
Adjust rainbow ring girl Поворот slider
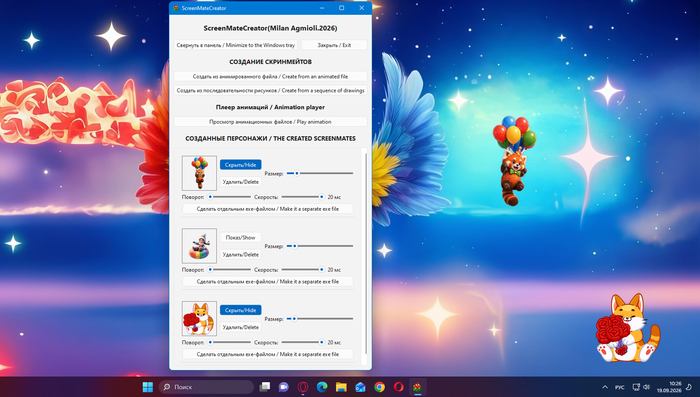coord(229,269)
